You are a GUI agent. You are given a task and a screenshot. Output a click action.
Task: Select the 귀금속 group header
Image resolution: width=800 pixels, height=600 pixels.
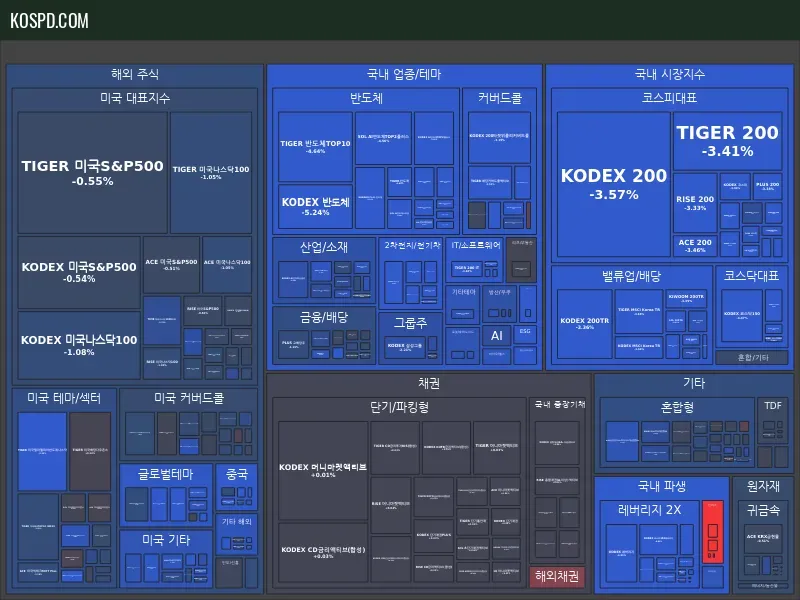coord(763,510)
